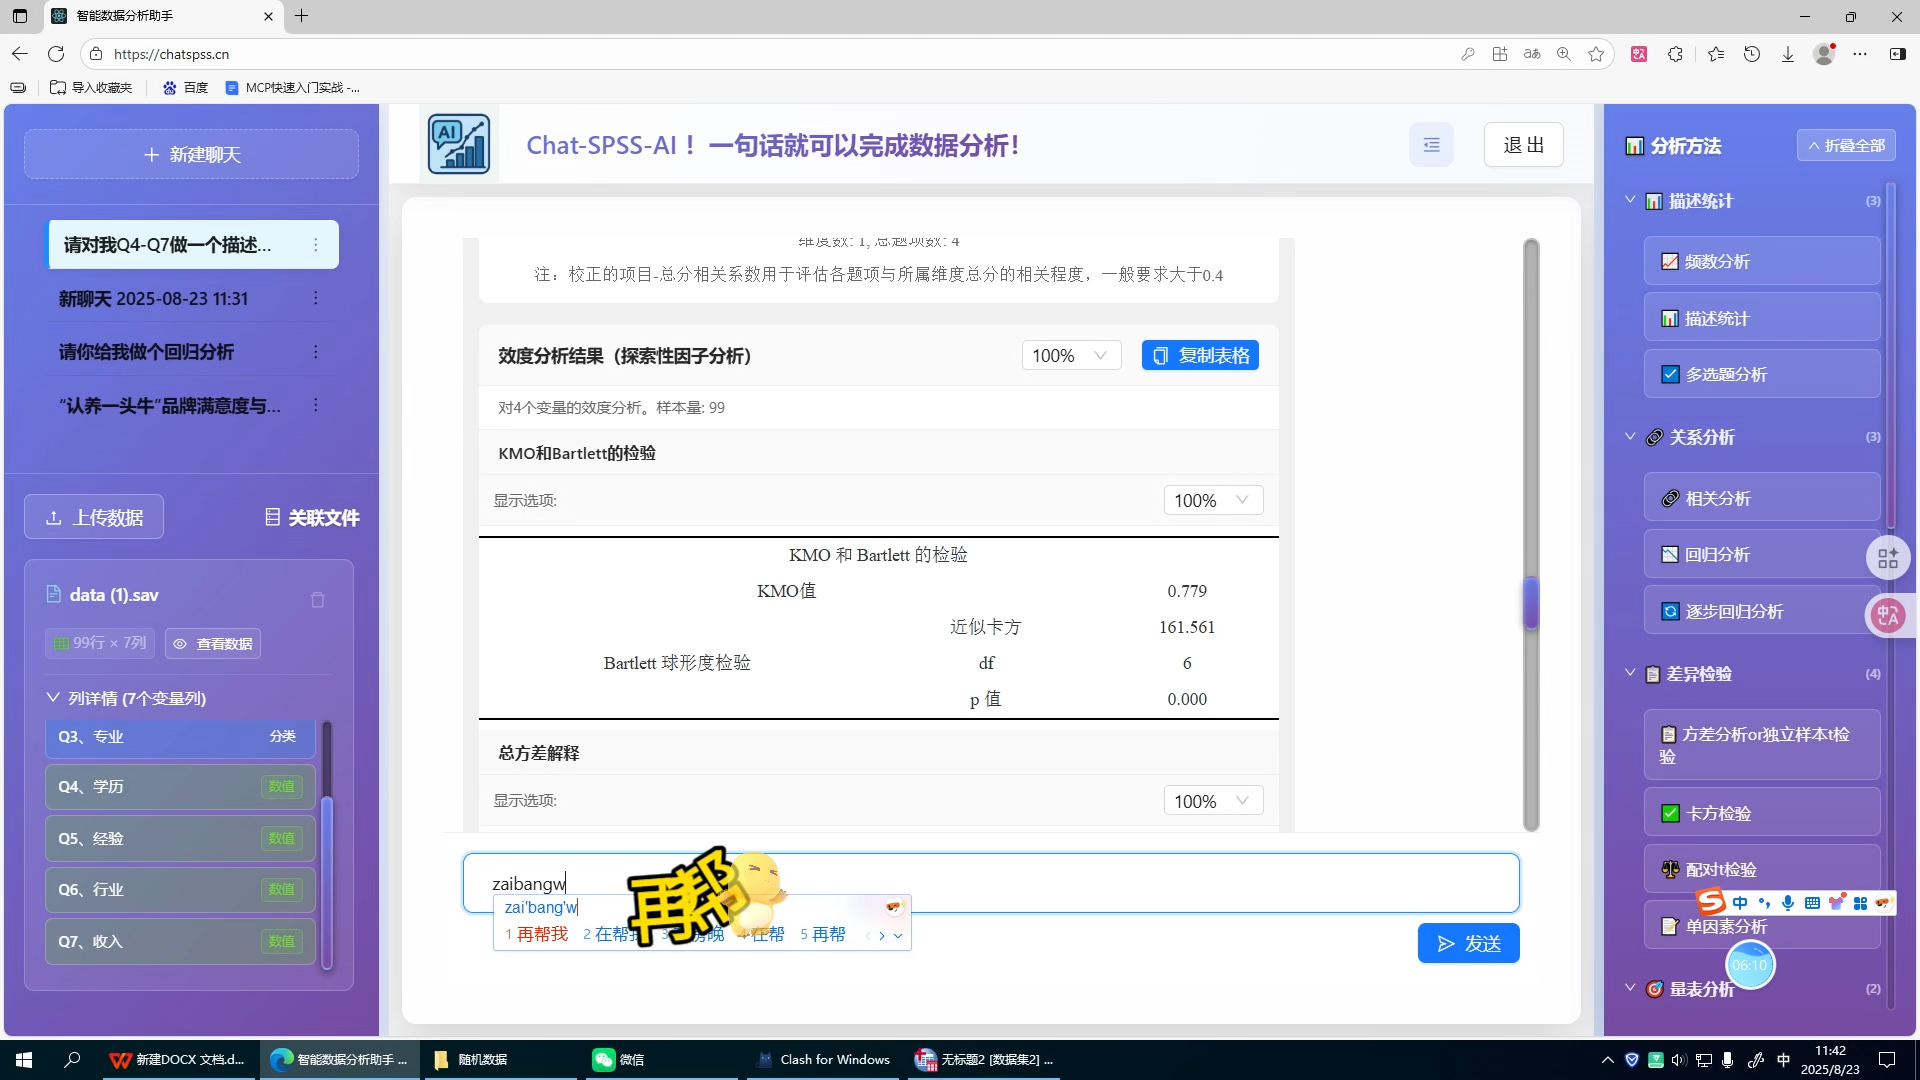Open options for 请对我Q4-Q7 chat
This screenshot has width=1920, height=1080.
tap(316, 245)
